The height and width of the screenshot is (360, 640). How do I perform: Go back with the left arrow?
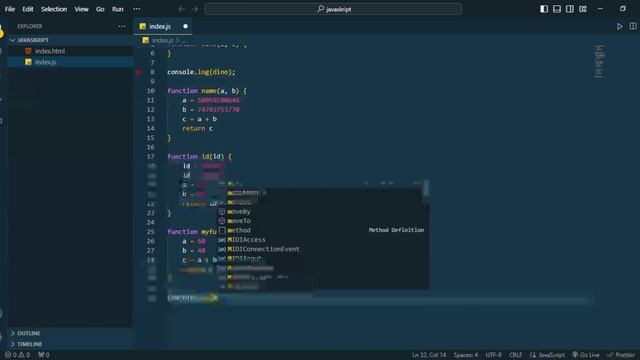tap(182, 9)
